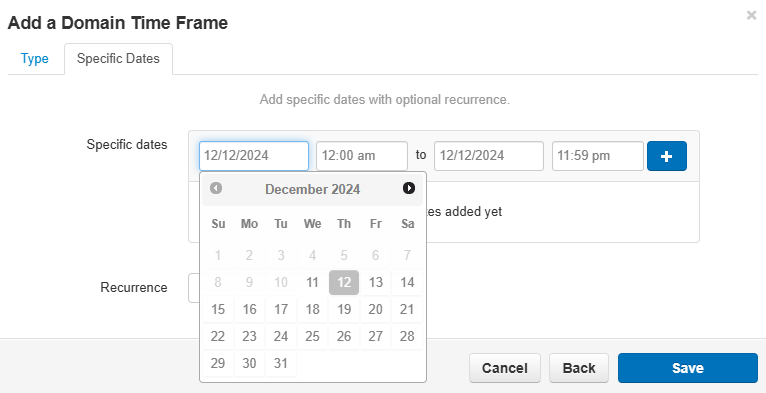Pick December 31 in the calendar
This screenshot has height=393, width=766.
pos(281,363)
